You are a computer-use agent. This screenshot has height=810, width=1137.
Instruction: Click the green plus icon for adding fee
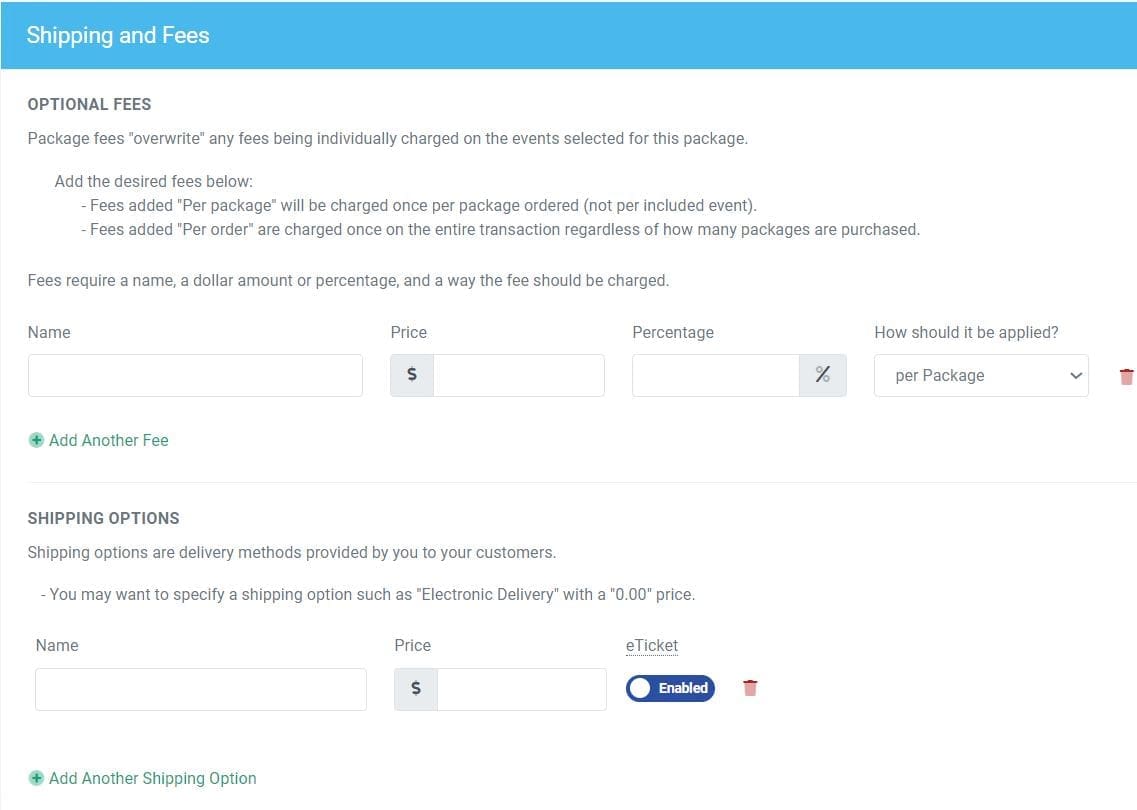tap(36, 440)
